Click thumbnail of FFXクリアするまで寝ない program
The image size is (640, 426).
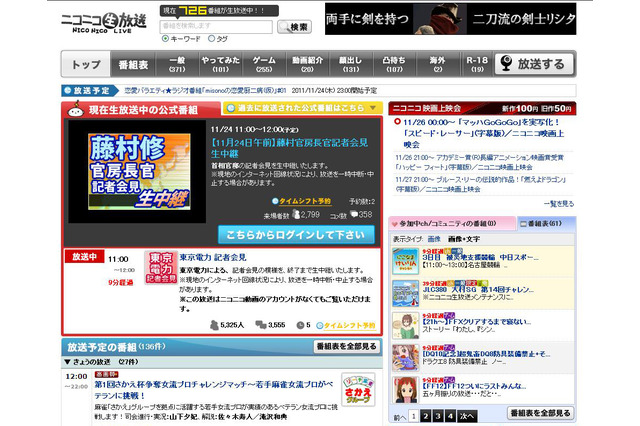tap(405, 326)
